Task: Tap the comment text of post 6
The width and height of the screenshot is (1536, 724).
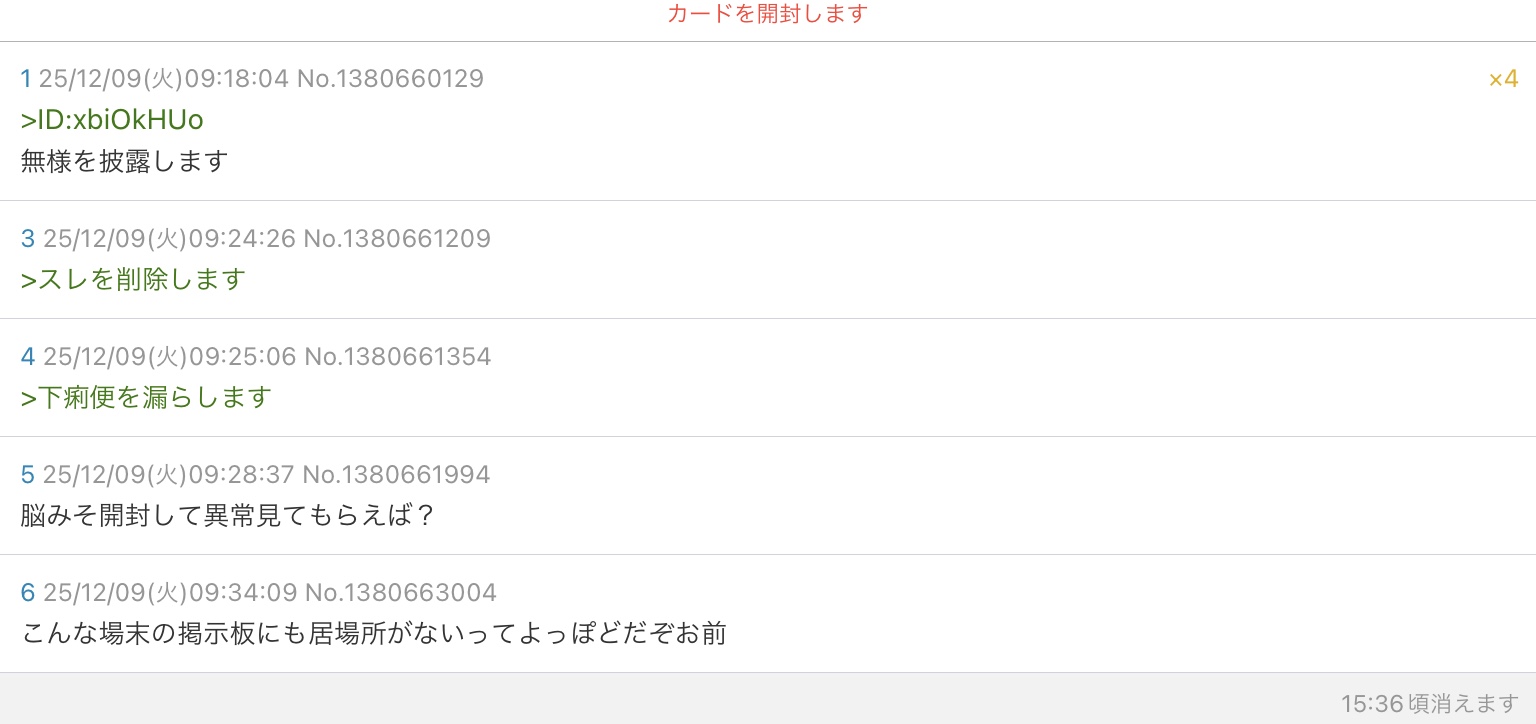Action: [x=373, y=633]
